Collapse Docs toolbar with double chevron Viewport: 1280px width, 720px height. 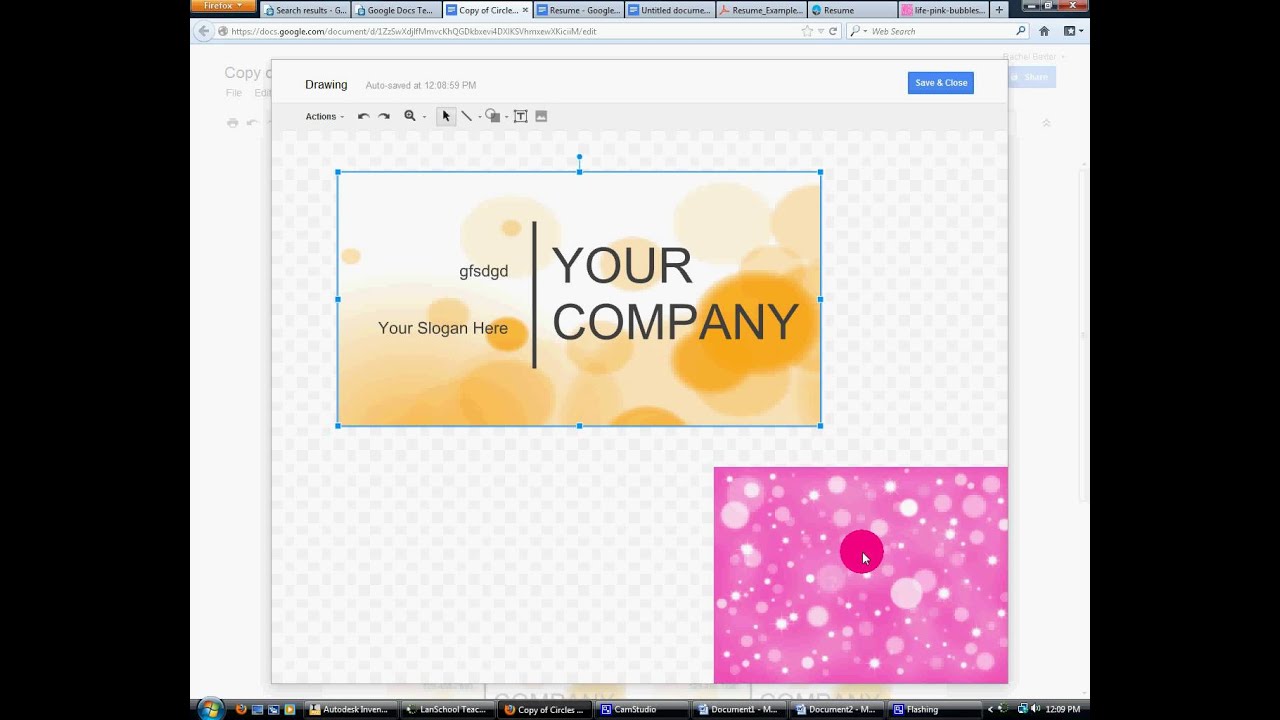click(x=1046, y=122)
